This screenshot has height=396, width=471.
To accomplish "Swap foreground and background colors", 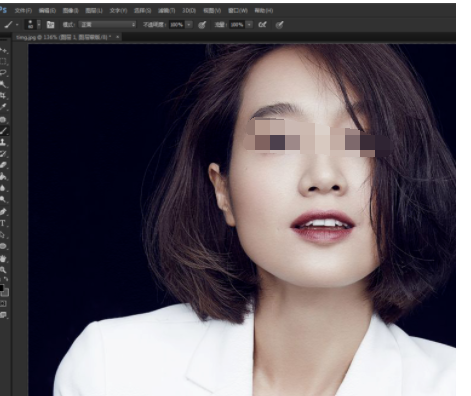I will (6, 279).
